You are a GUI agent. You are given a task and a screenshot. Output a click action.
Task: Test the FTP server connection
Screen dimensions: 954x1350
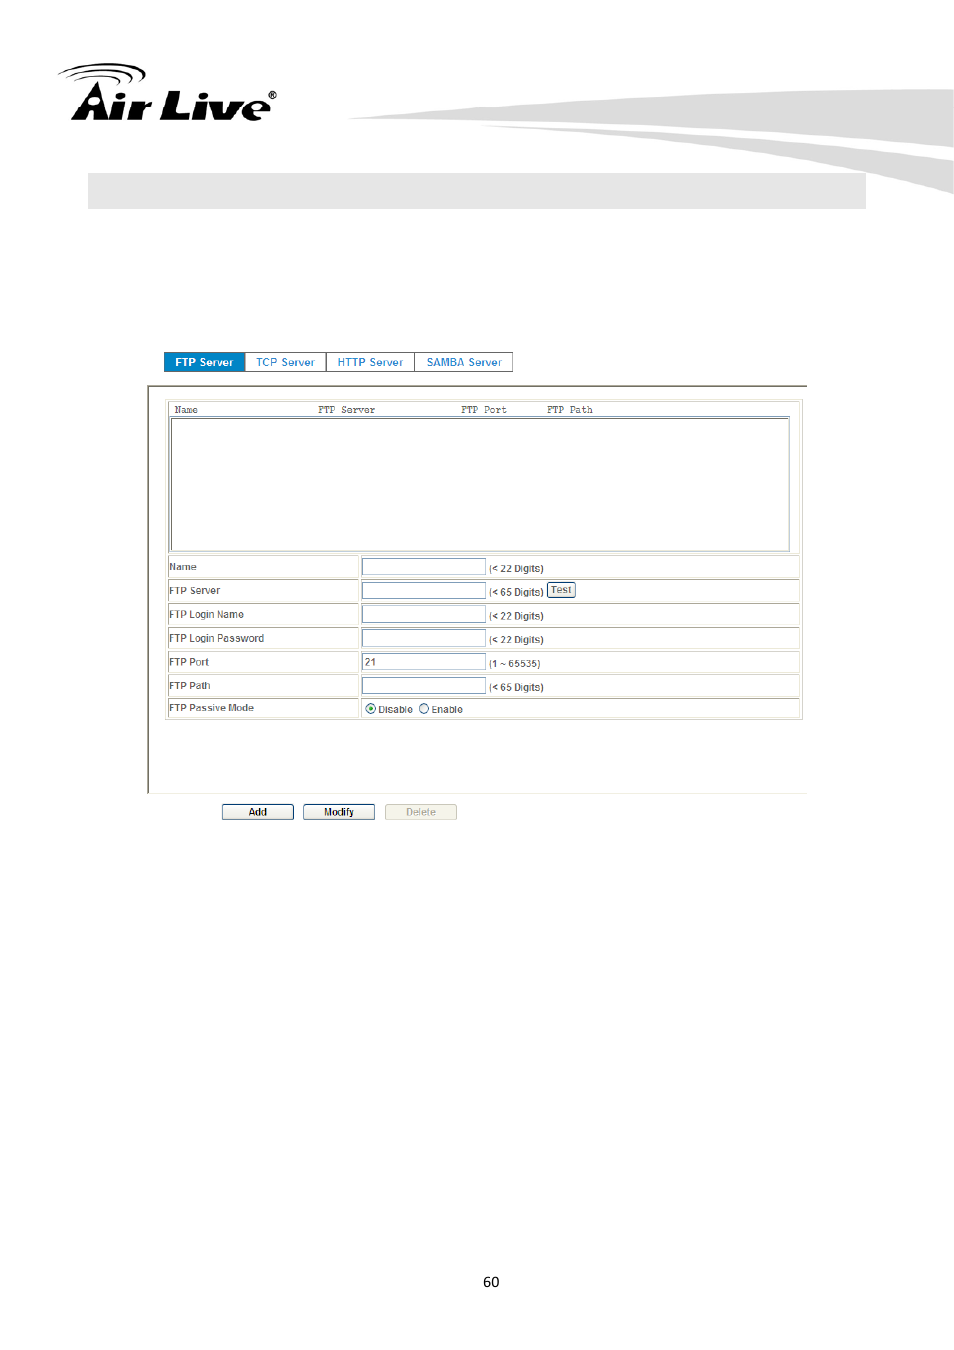click(x=562, y=590)
